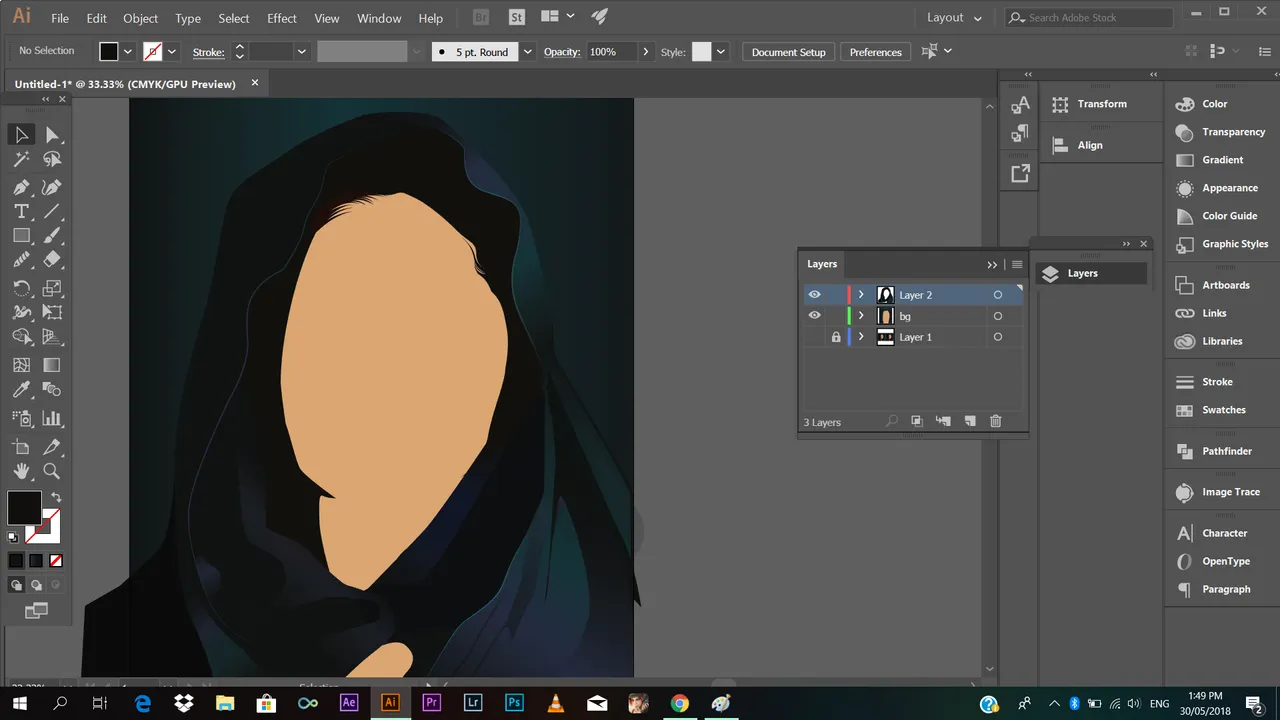
Task: Select the Gradient tool
Action: click(x=52, y=365)
